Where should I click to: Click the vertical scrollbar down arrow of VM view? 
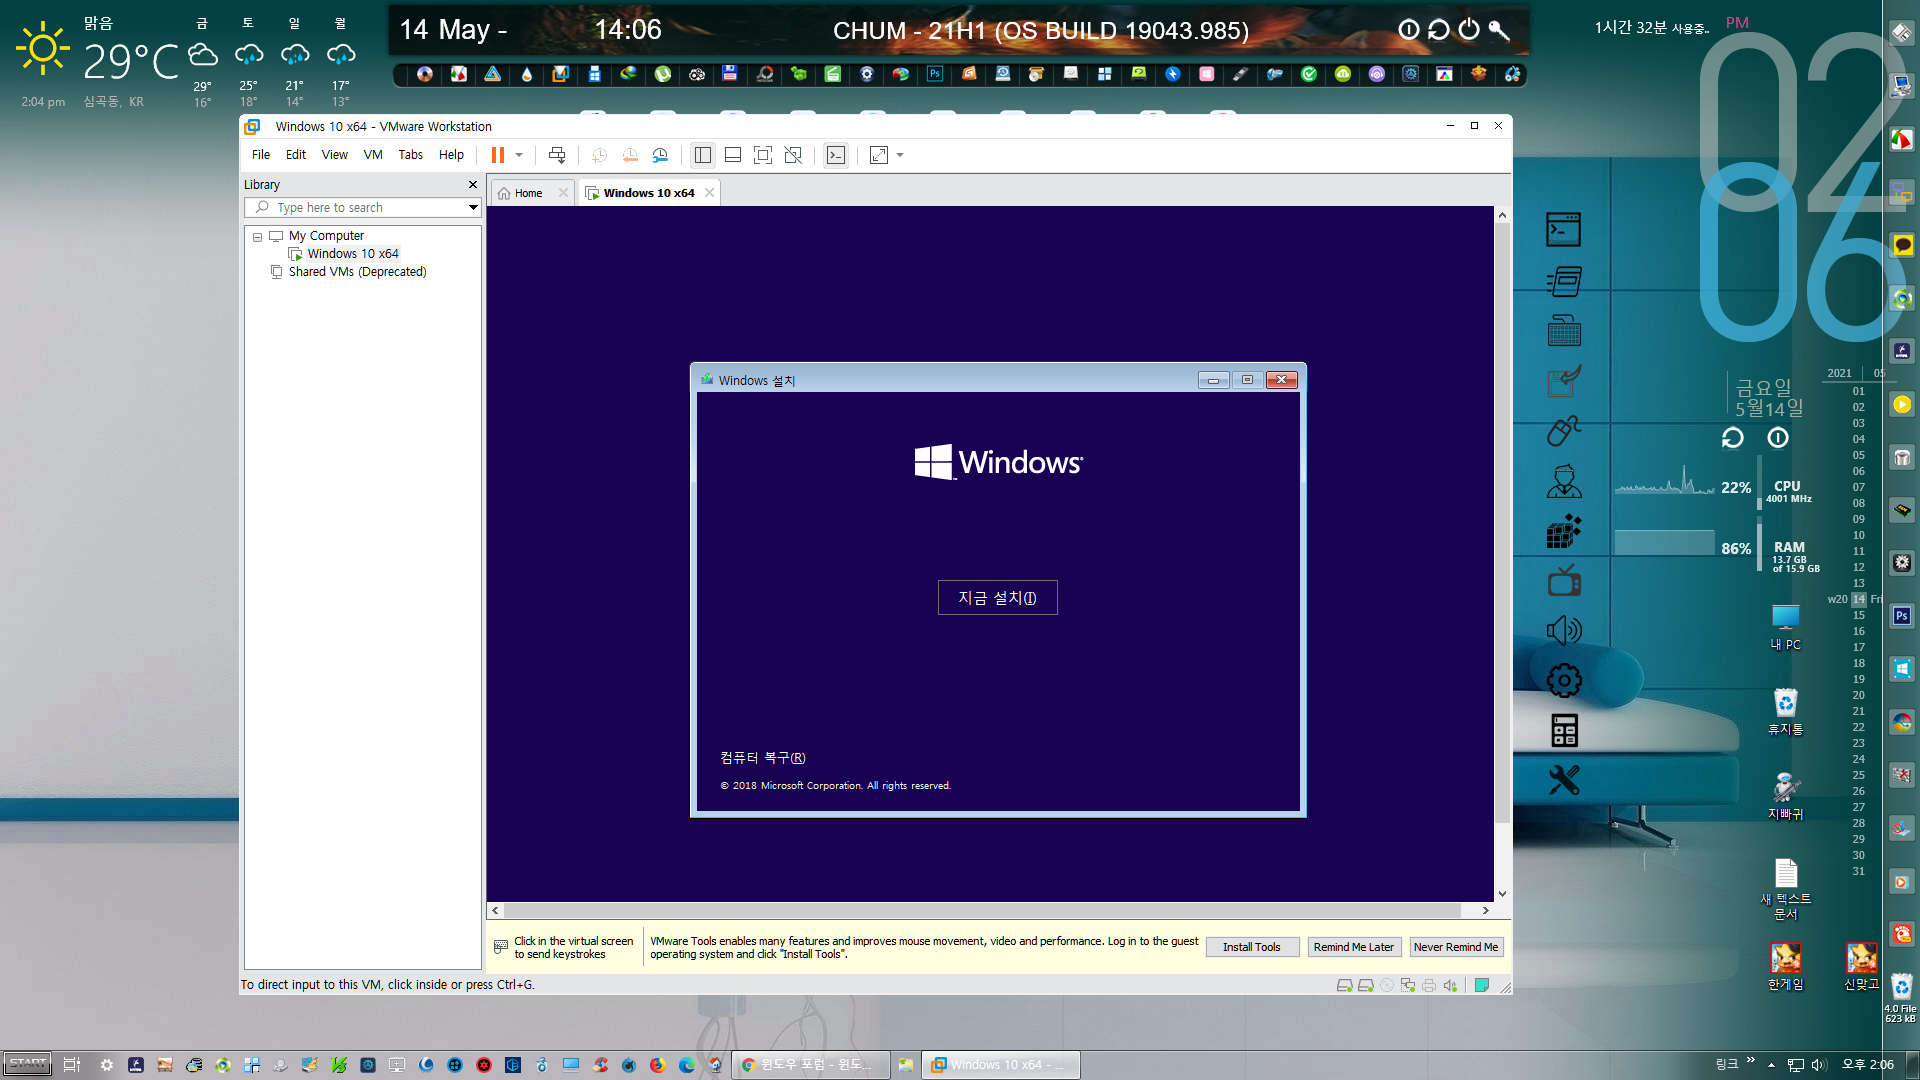click(1502, 894)
